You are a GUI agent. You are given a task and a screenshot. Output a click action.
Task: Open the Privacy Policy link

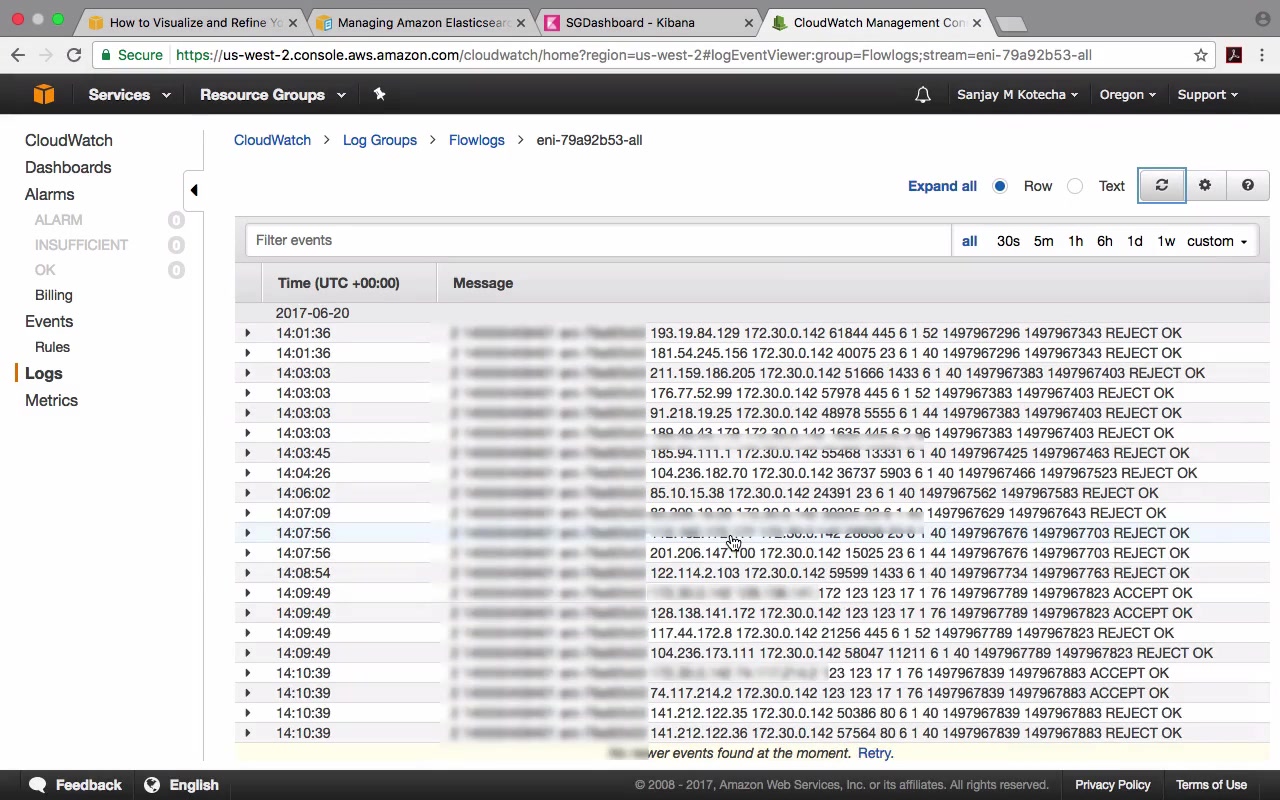1113,785
